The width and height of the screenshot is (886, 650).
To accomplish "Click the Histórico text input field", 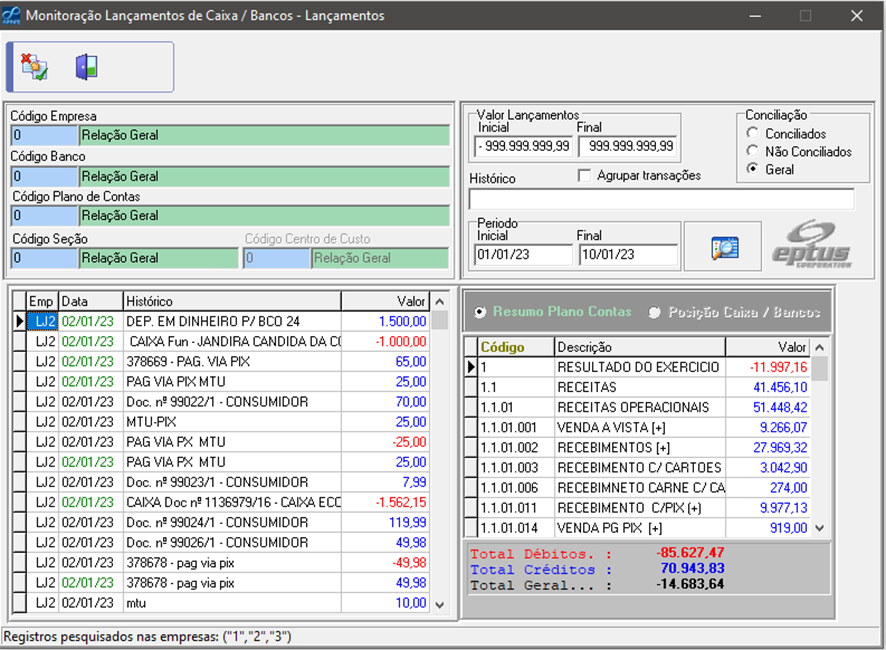I will [661, 199].
